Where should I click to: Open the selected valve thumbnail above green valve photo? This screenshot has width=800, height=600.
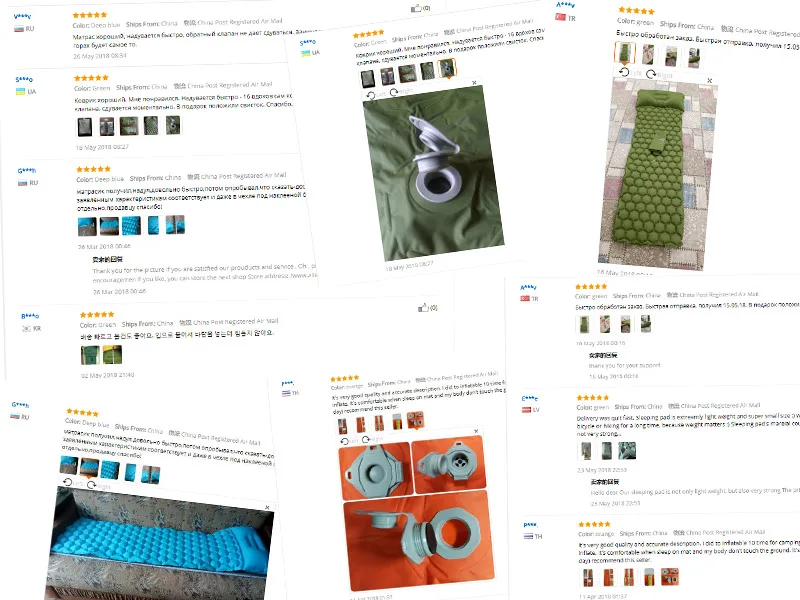click(447, 68)
